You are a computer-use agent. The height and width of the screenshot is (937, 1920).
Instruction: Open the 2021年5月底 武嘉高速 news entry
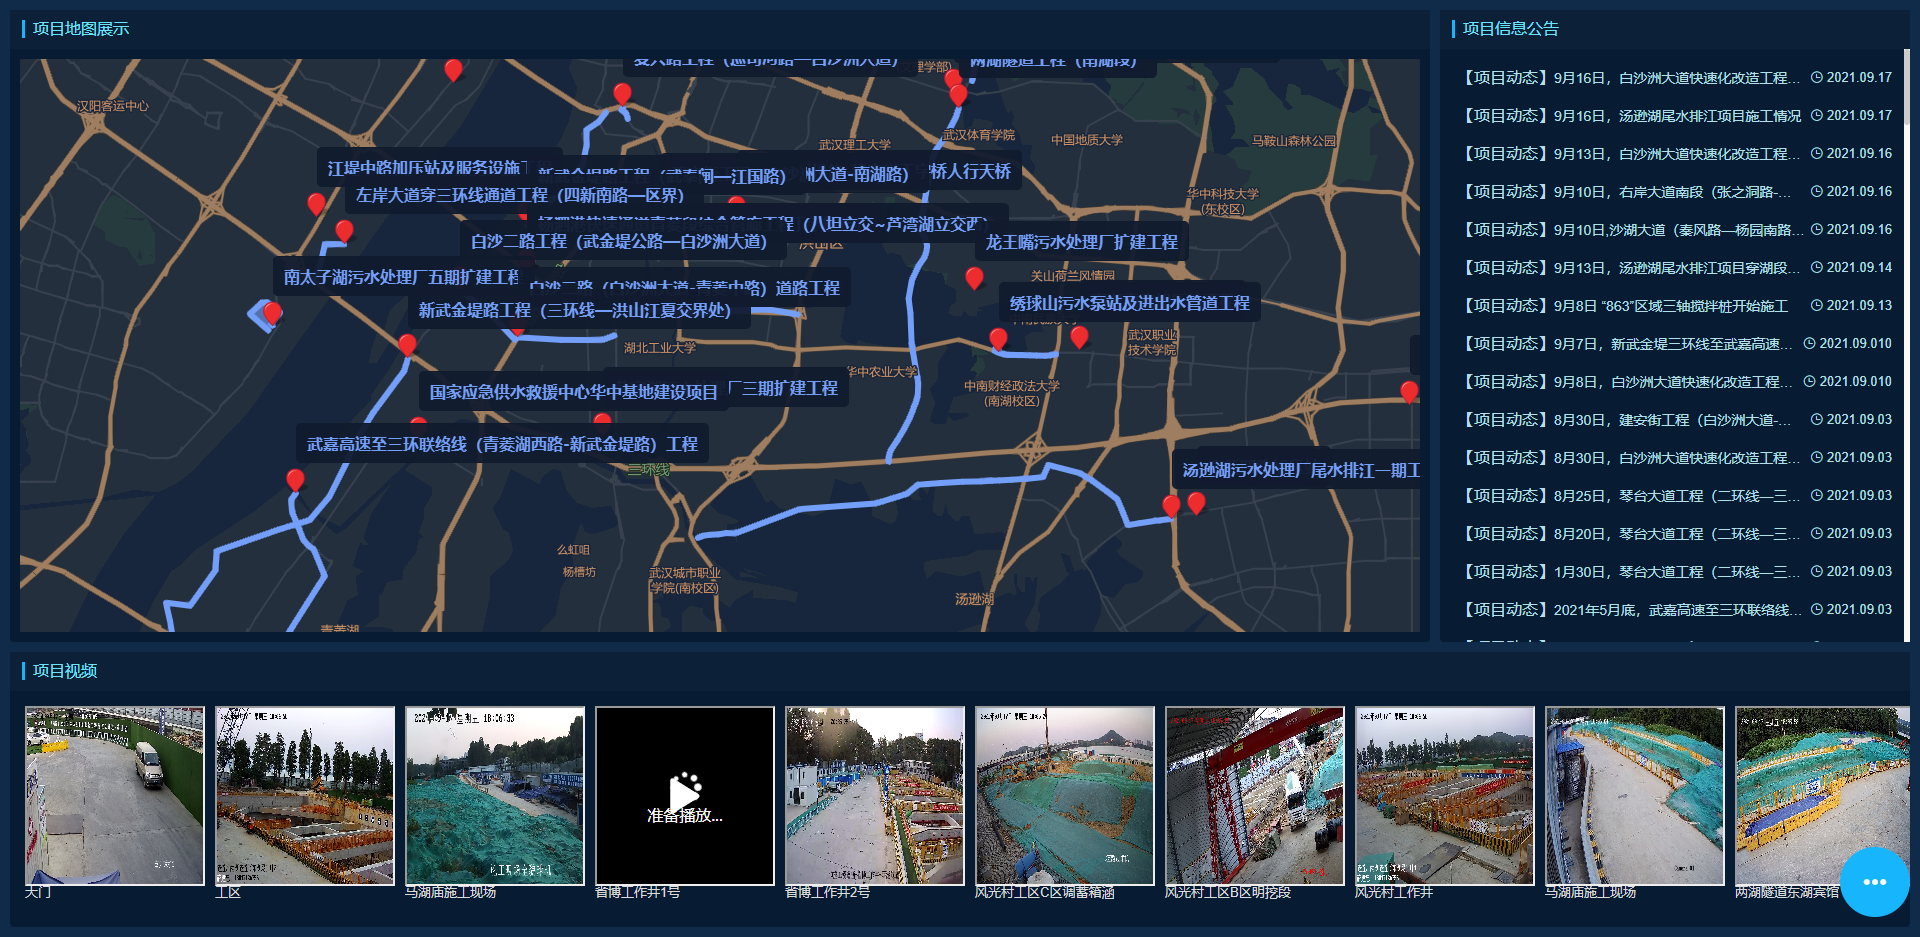pyautogui.click(x=1631, y=610)
